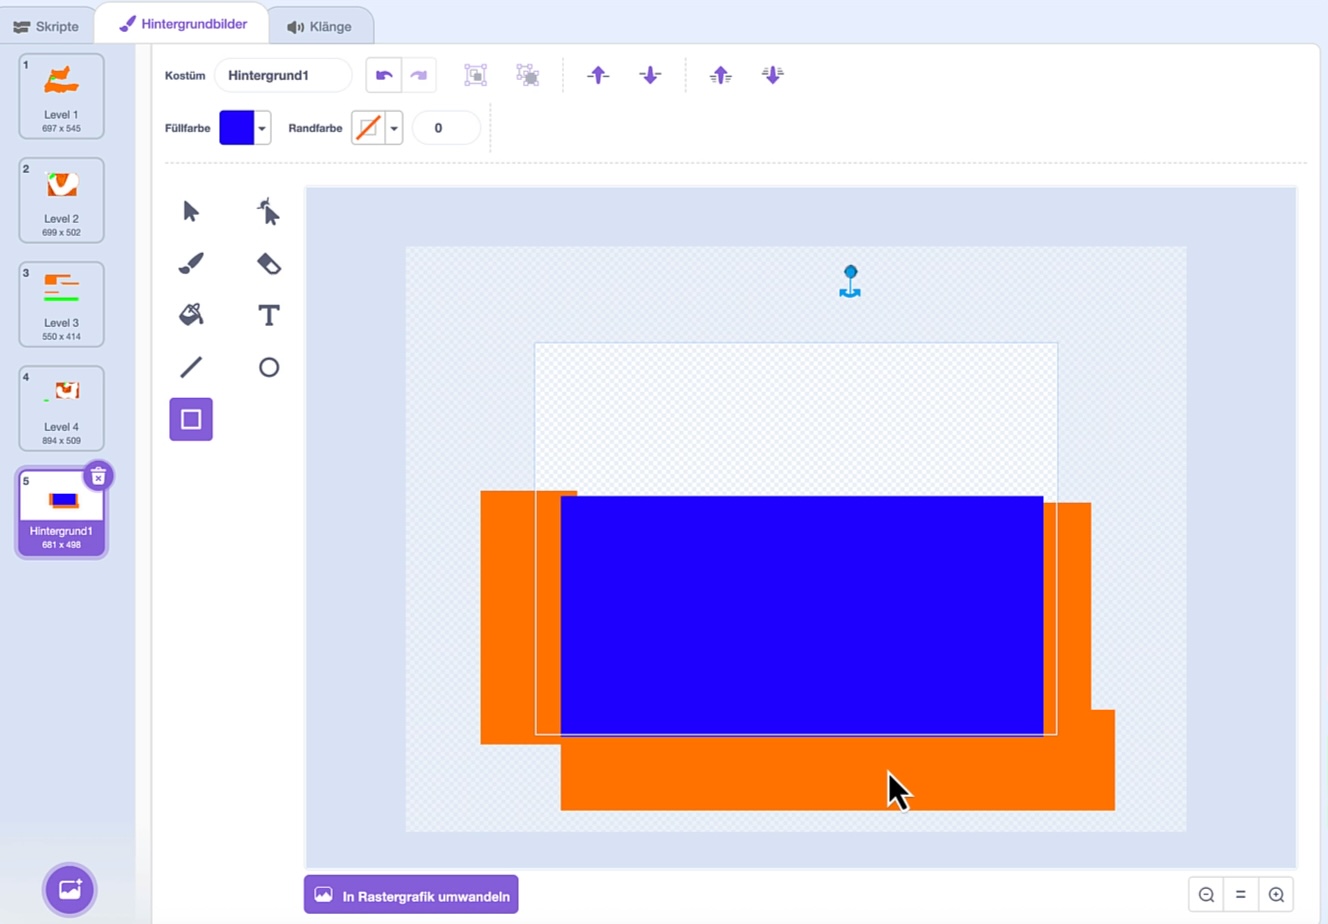The image size is (1328, 924).
Task: Open the Füllfarbe fill color dropdown
Action: point(262,128)
